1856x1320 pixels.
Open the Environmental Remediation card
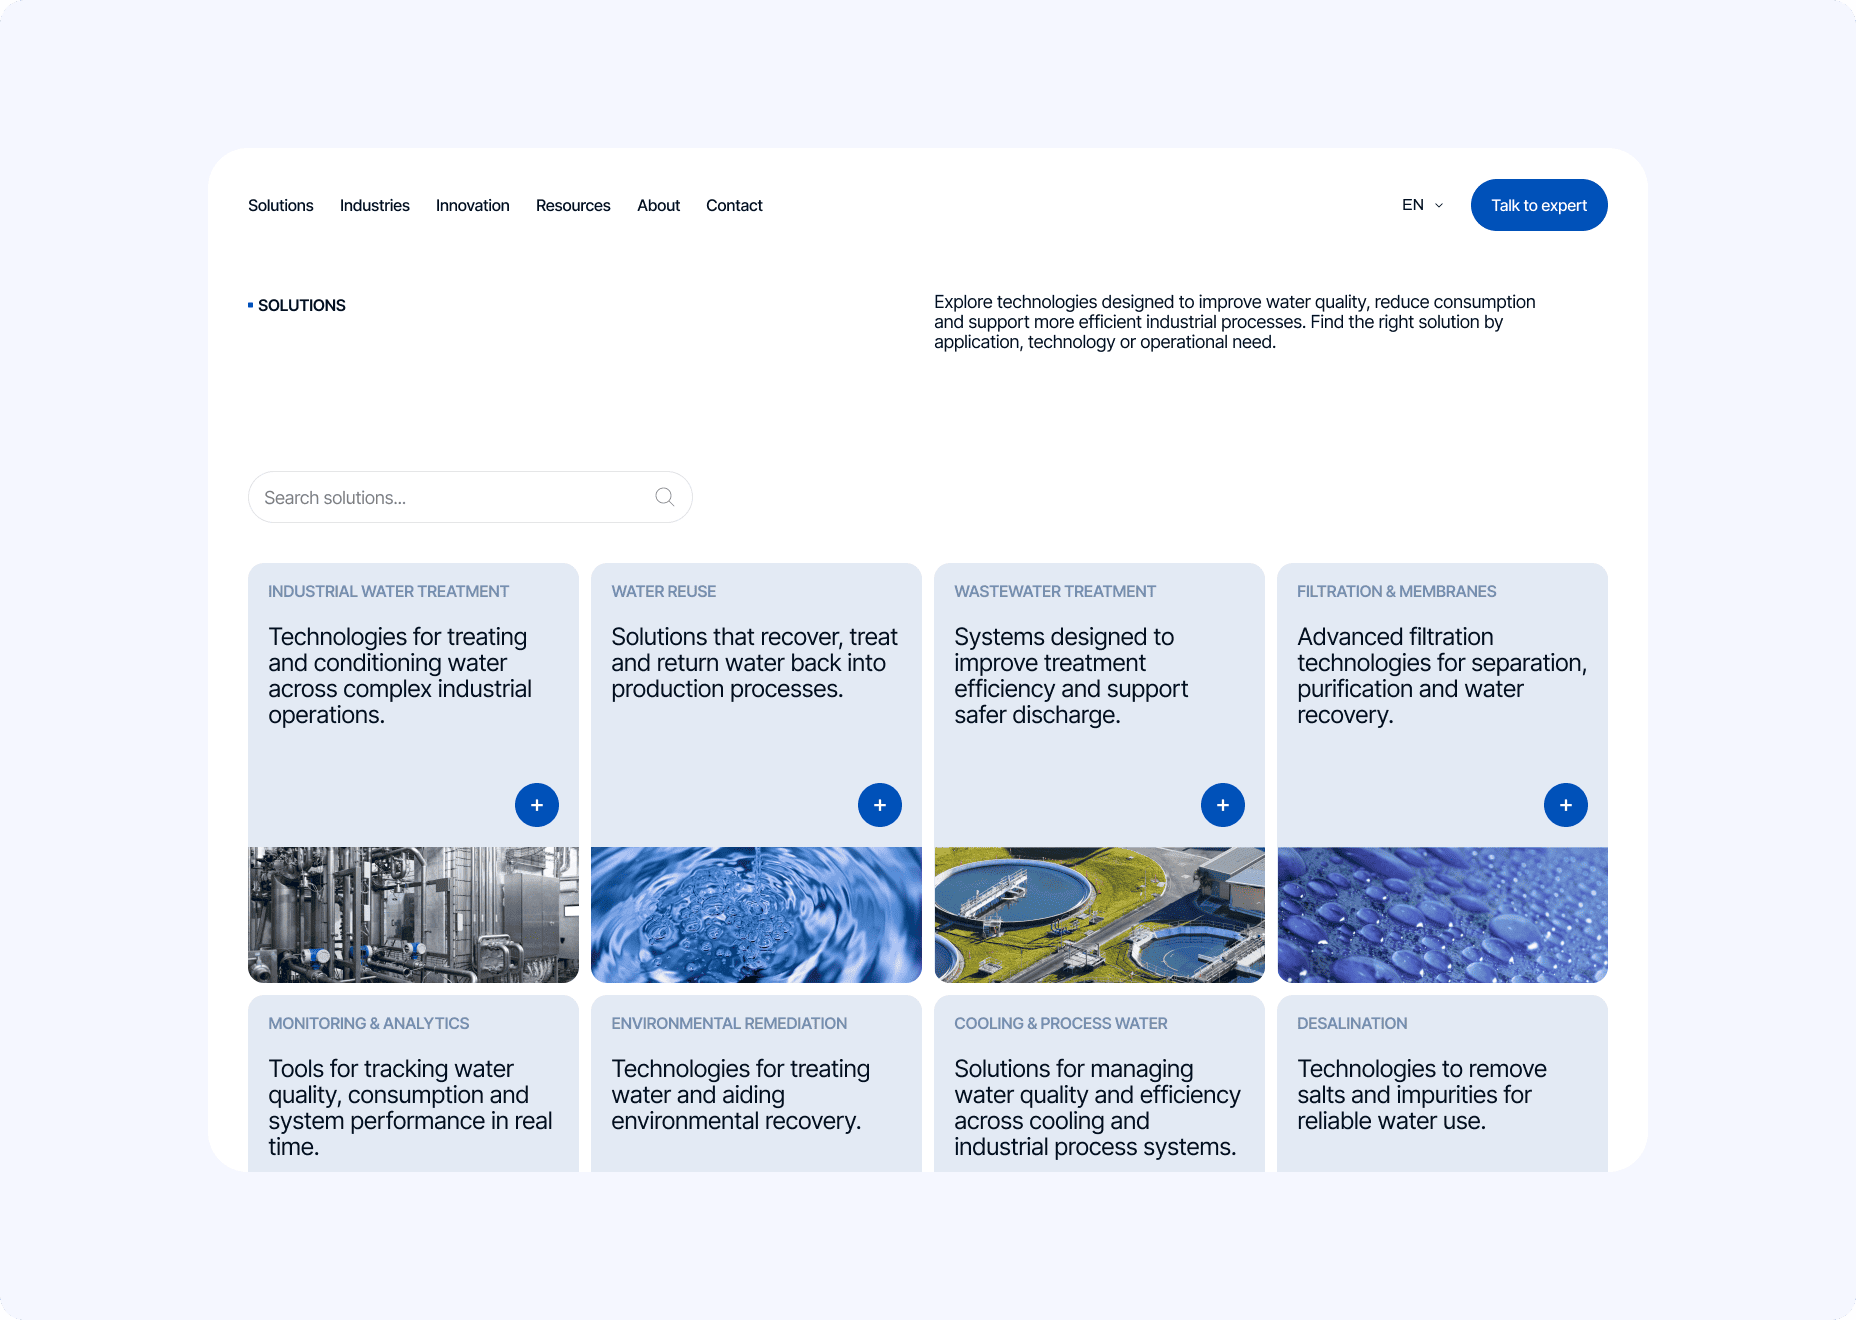click(756, 1084)
